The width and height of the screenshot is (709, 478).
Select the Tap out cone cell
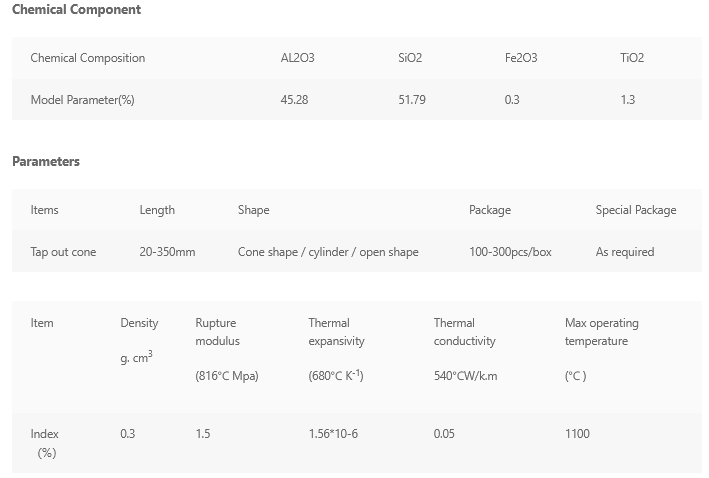[x=63, y=252]
